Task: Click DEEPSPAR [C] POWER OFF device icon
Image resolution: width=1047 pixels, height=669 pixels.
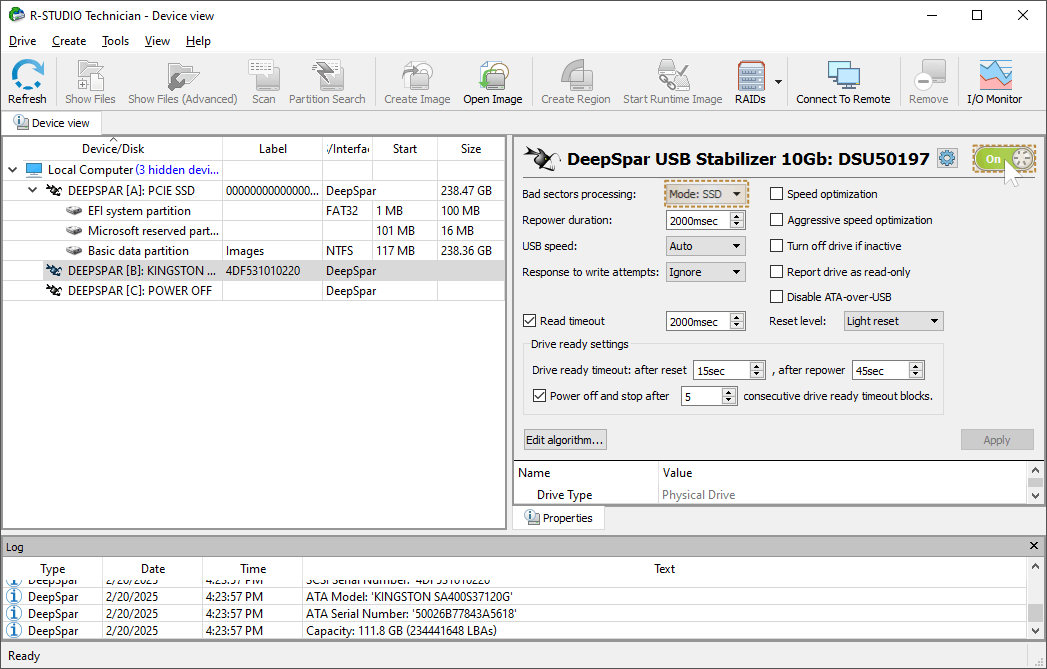Action: [x=54, y=290]
